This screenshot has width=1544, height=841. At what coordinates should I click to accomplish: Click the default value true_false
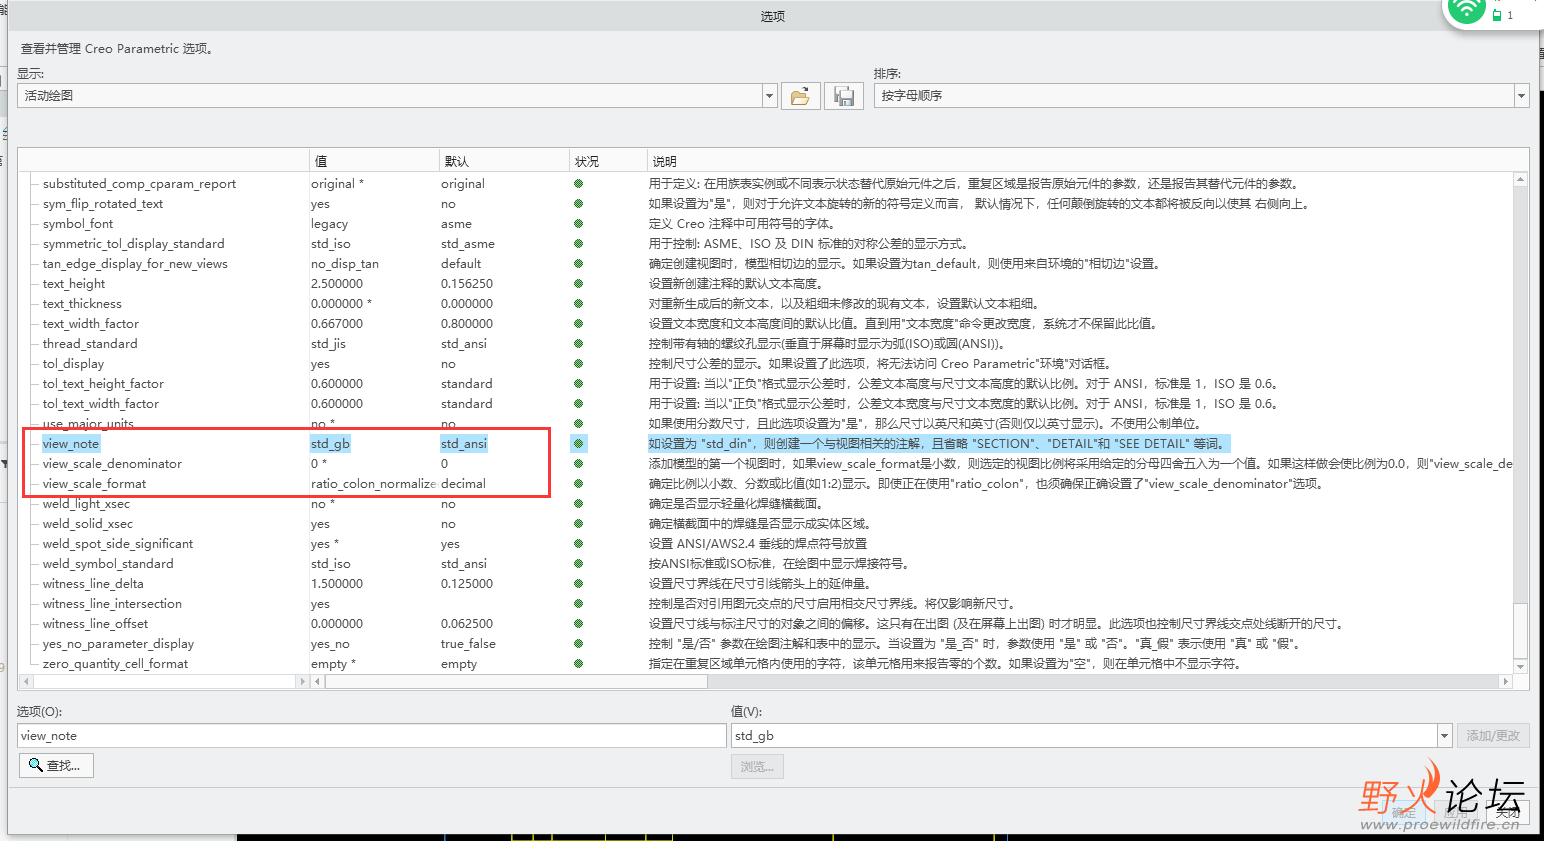point(468,643)
